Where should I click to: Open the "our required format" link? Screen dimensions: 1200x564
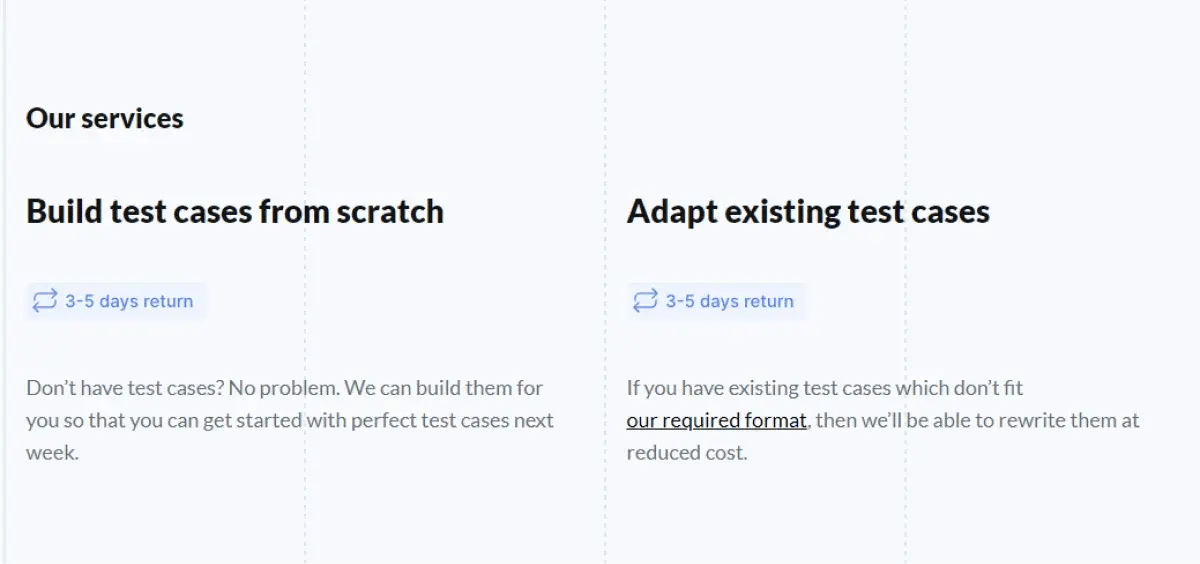point(716,421)
